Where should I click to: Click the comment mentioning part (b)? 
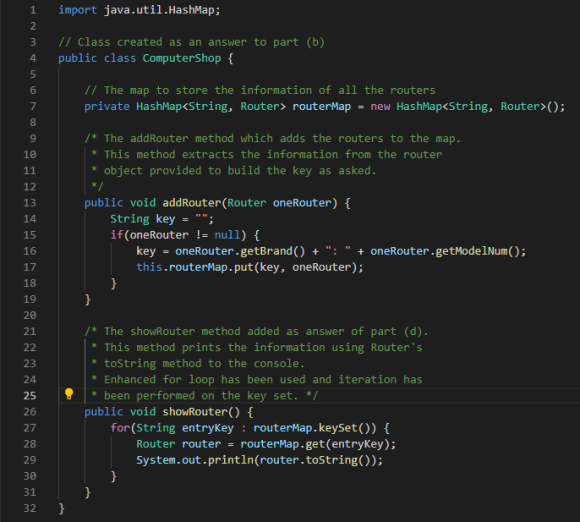coord(191,42)
